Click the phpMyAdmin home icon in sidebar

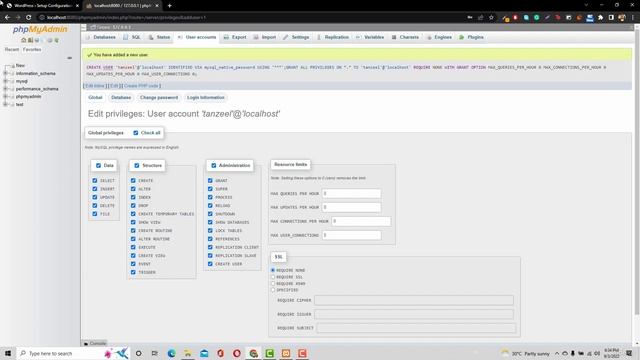point(23,40)
